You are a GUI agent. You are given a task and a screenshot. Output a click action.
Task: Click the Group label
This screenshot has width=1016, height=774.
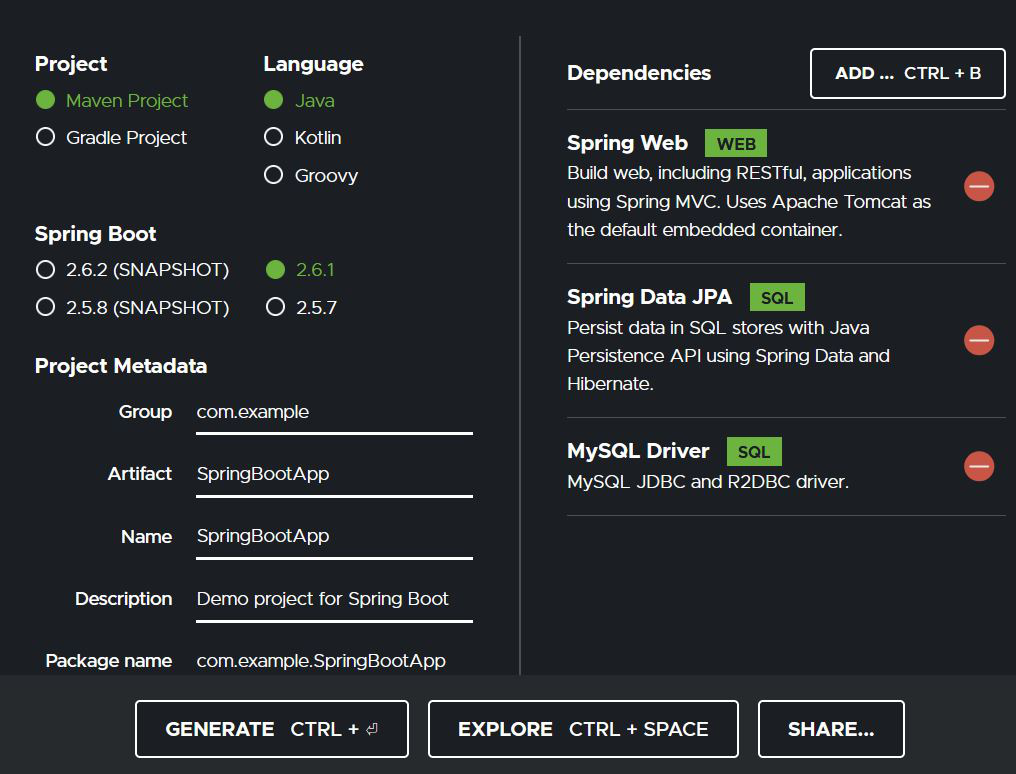coord(145,412)
